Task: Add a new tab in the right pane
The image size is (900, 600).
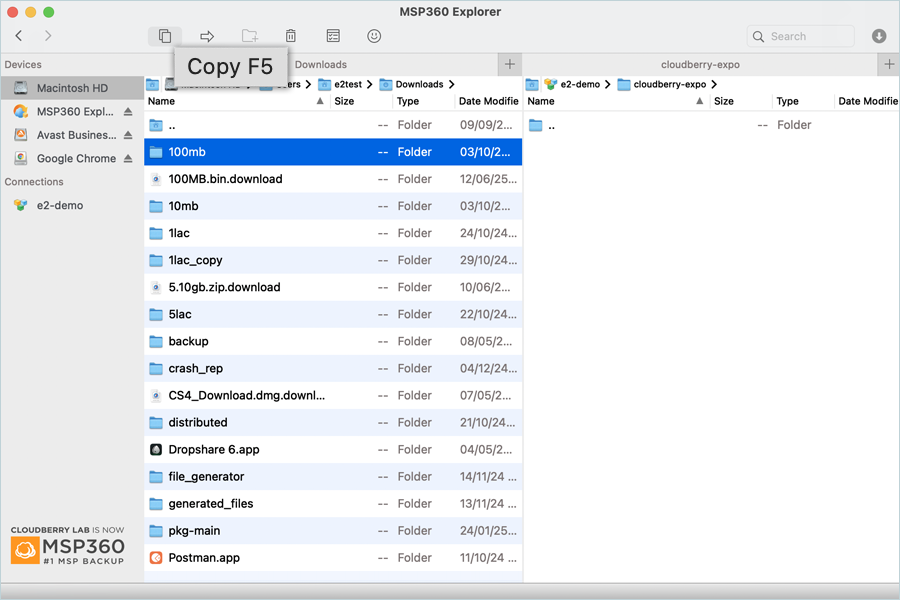Action: pyautogui.click(x=889, y=64)
